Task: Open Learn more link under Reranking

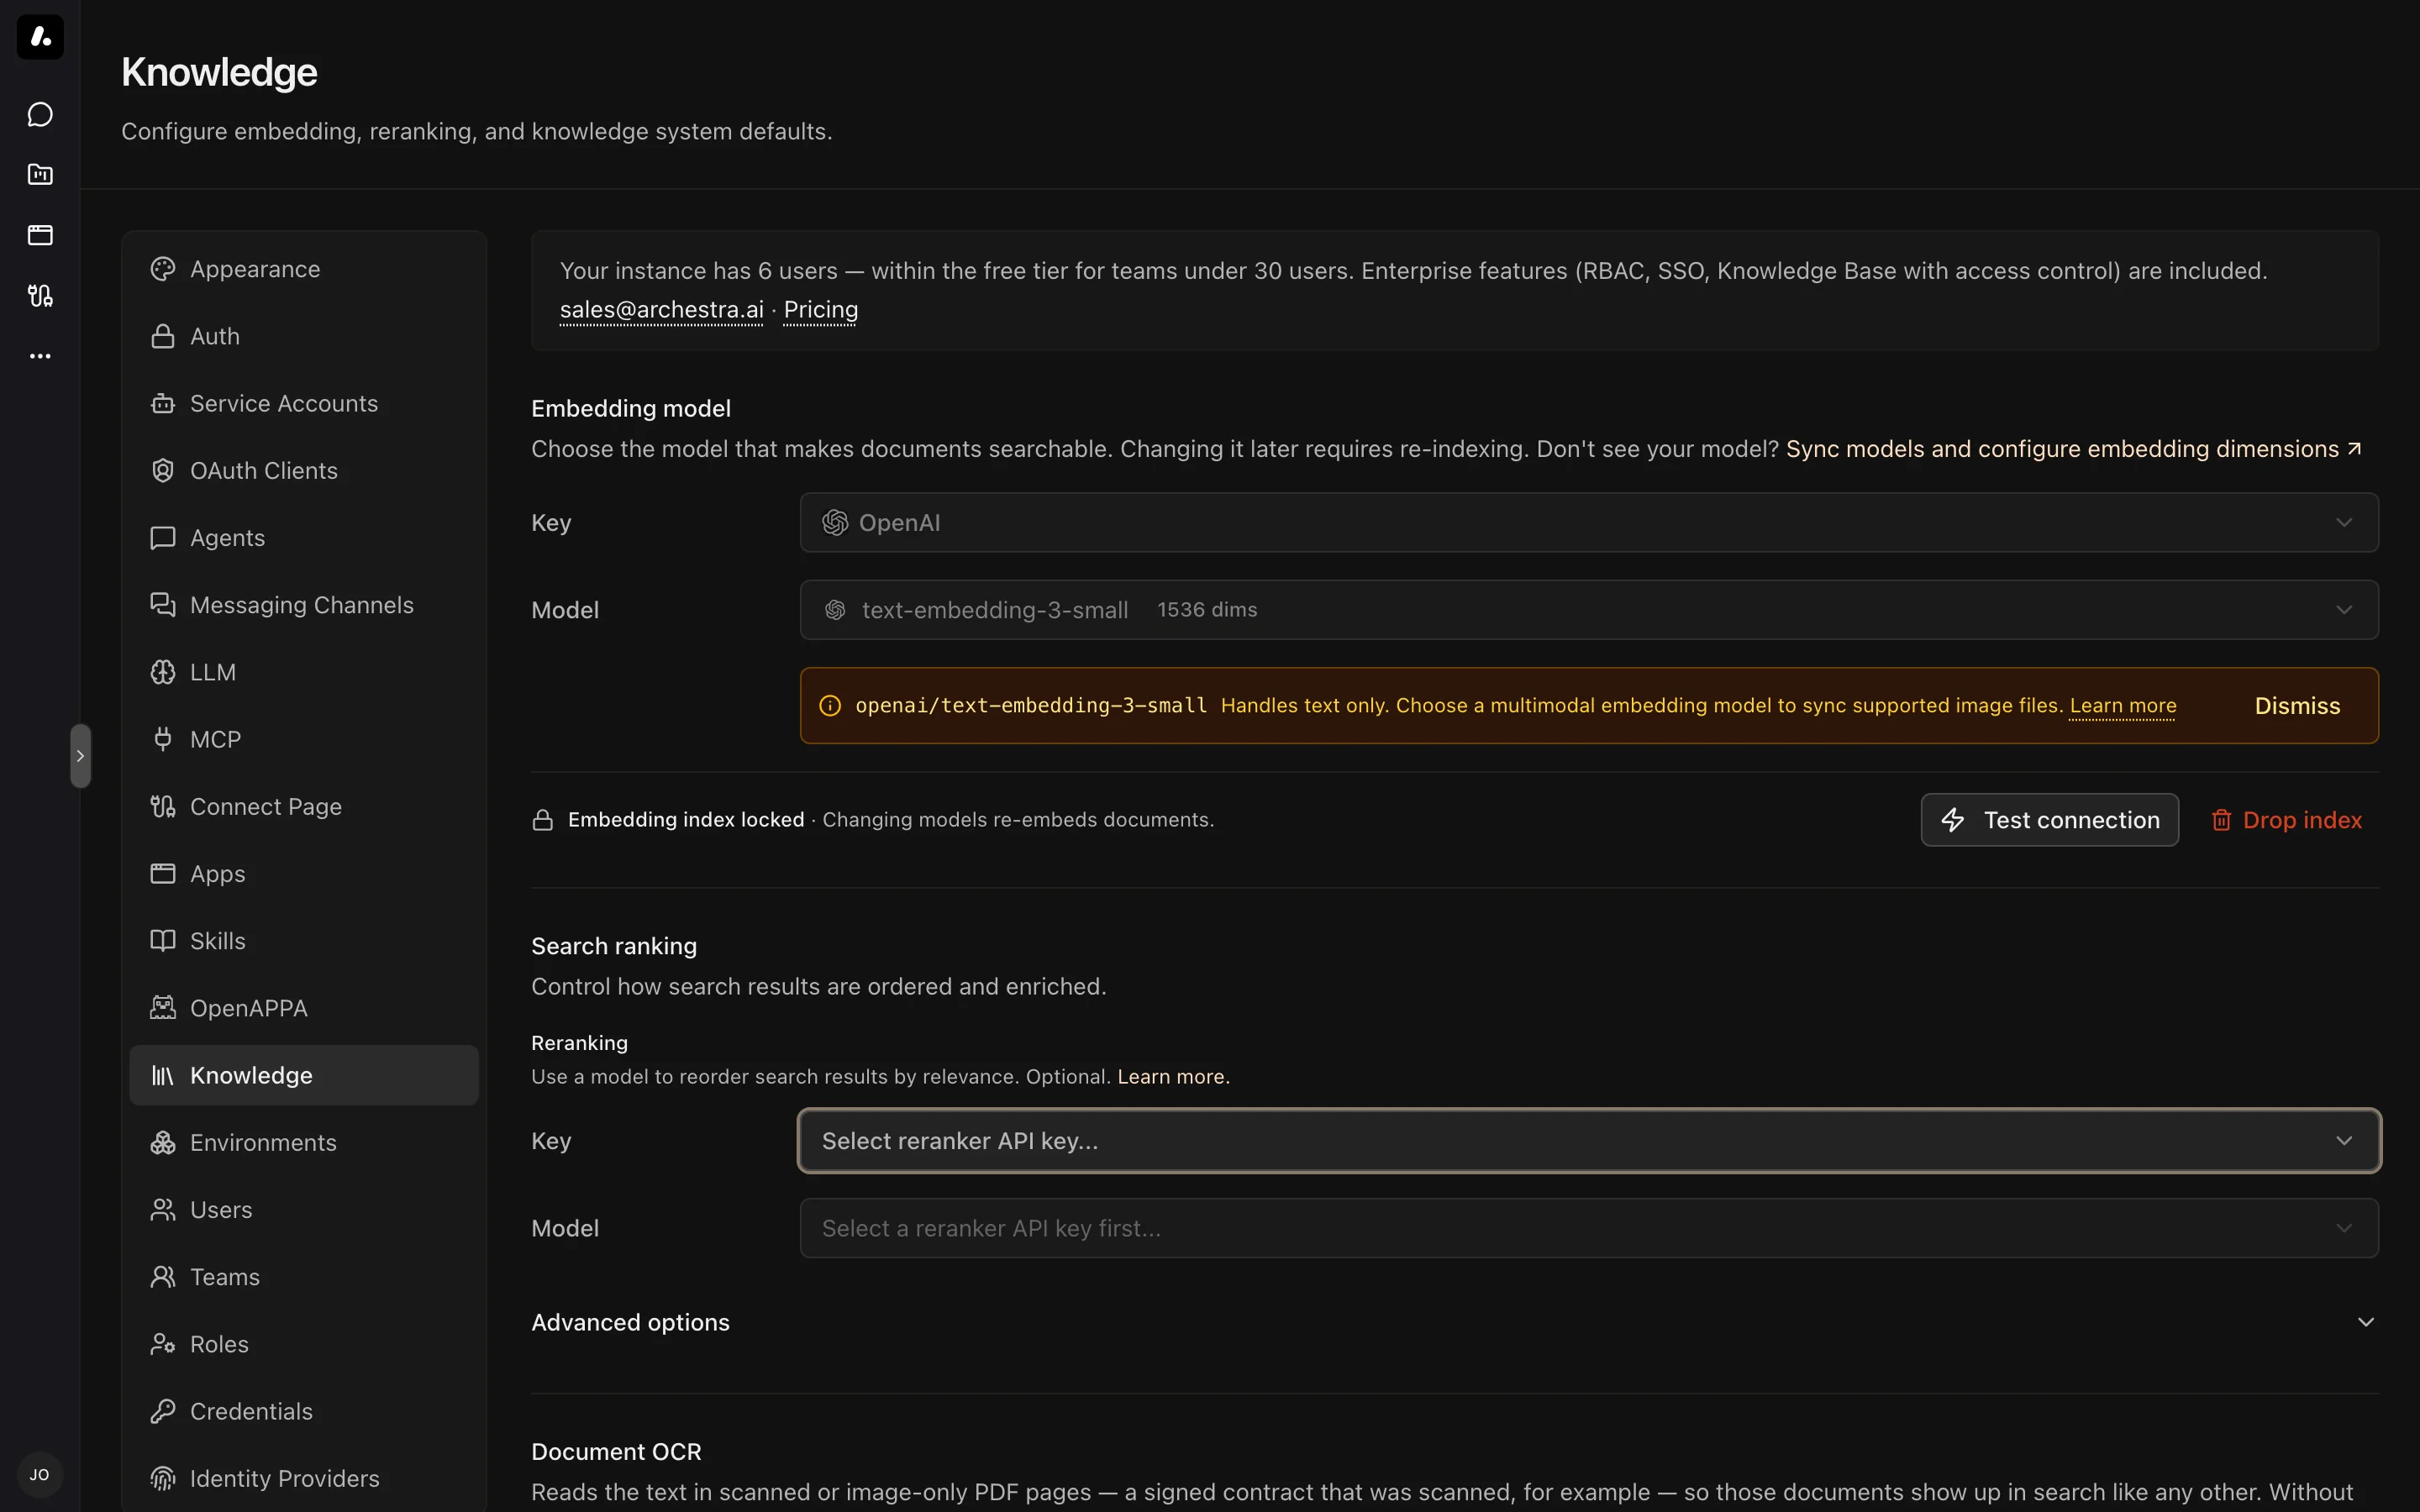Action: pos(1173,1077)
